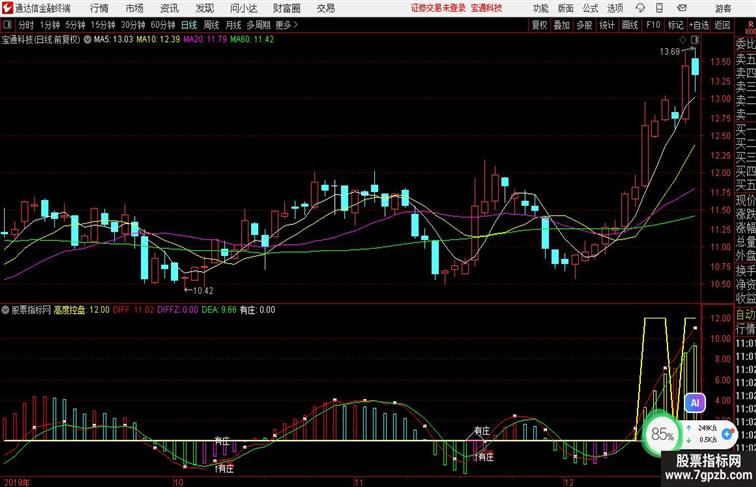Add stock via +自选 button
The image size is (756, 487).
pyautogui.click(x=699, y=25)
